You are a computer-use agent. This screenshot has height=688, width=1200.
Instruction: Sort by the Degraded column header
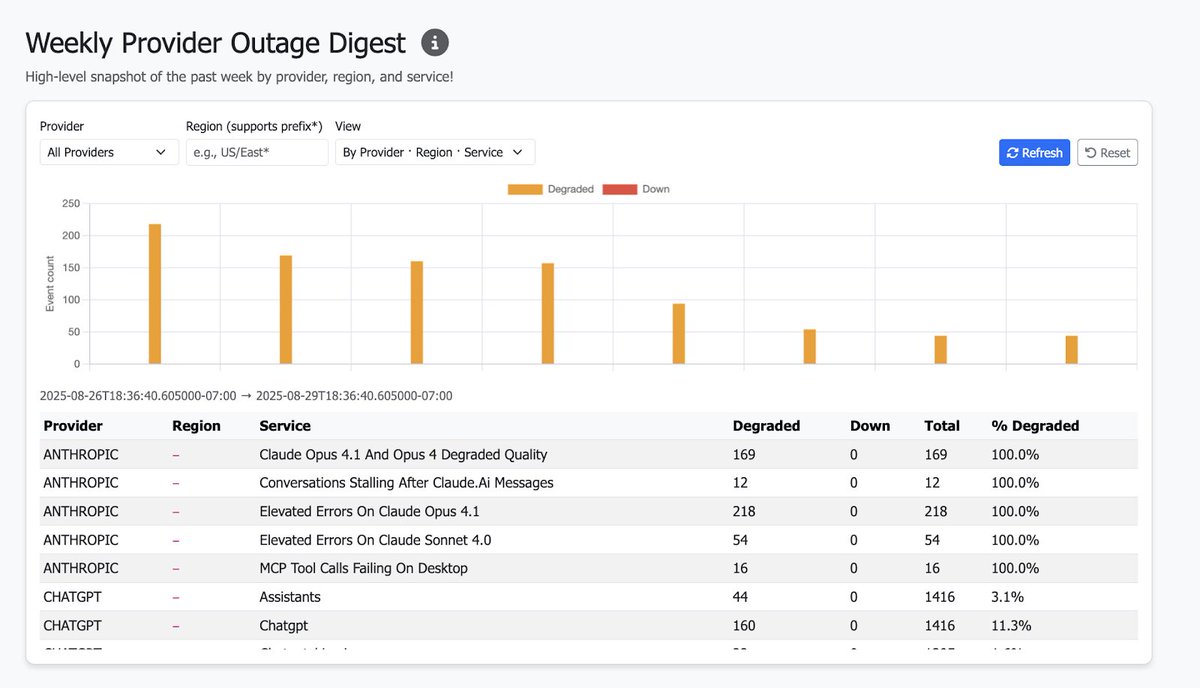766,426
